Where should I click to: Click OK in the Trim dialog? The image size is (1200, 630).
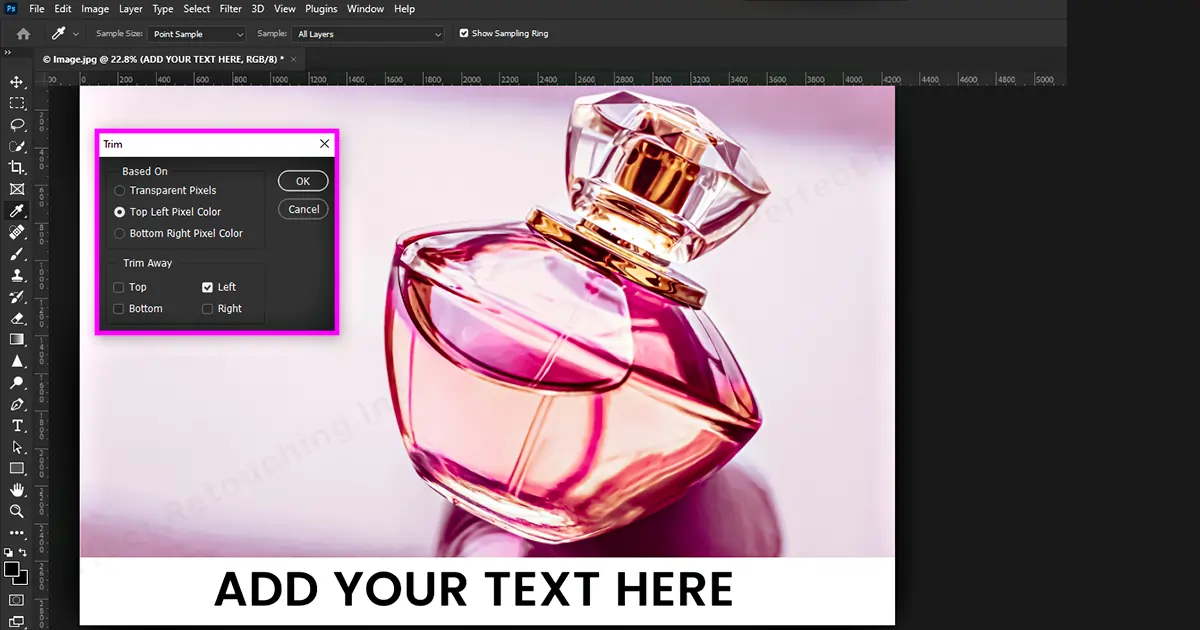tap(303, 181)
